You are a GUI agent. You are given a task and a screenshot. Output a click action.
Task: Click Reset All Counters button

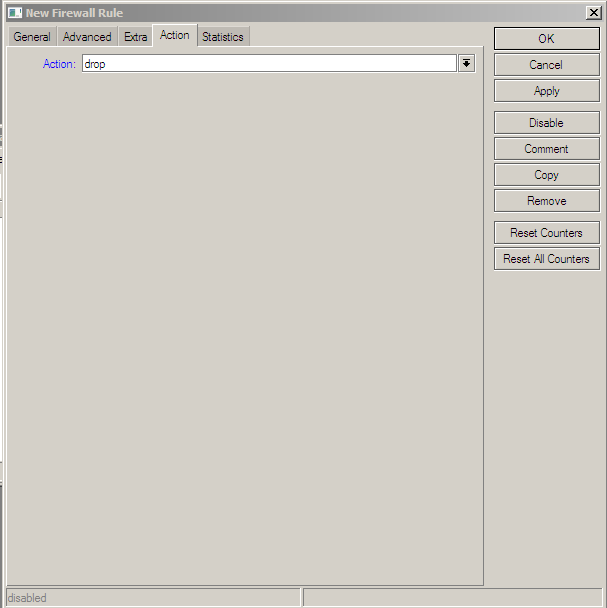(547, 259)
